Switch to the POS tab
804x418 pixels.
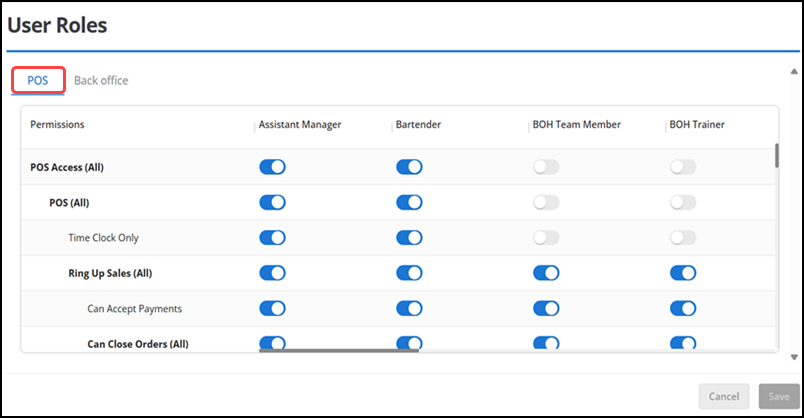pos(38,80)
